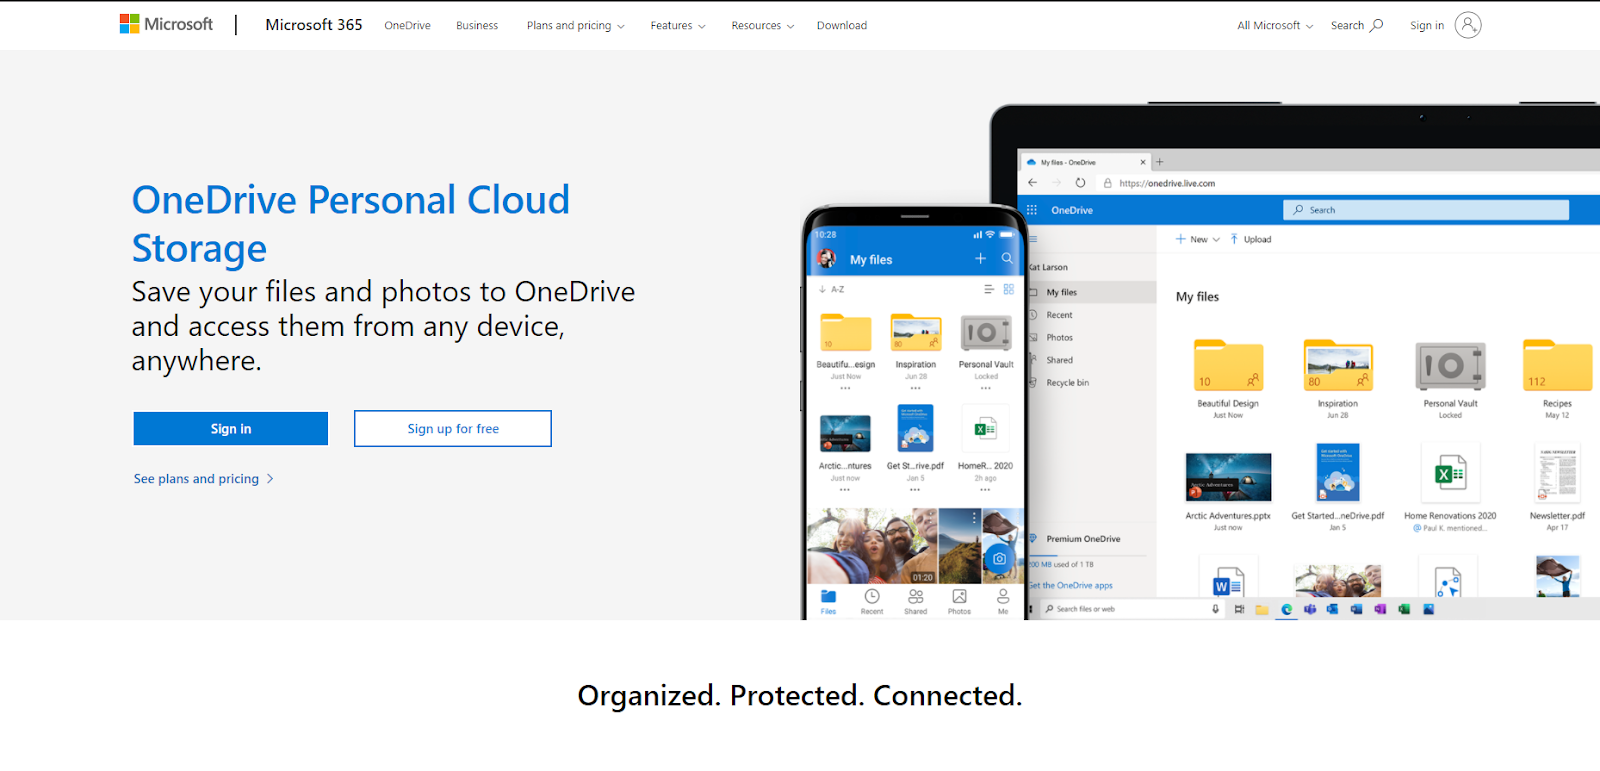Switch to list view in phone mockup
The width and height of the screenshot is (1600, 771).
[989, 289]
